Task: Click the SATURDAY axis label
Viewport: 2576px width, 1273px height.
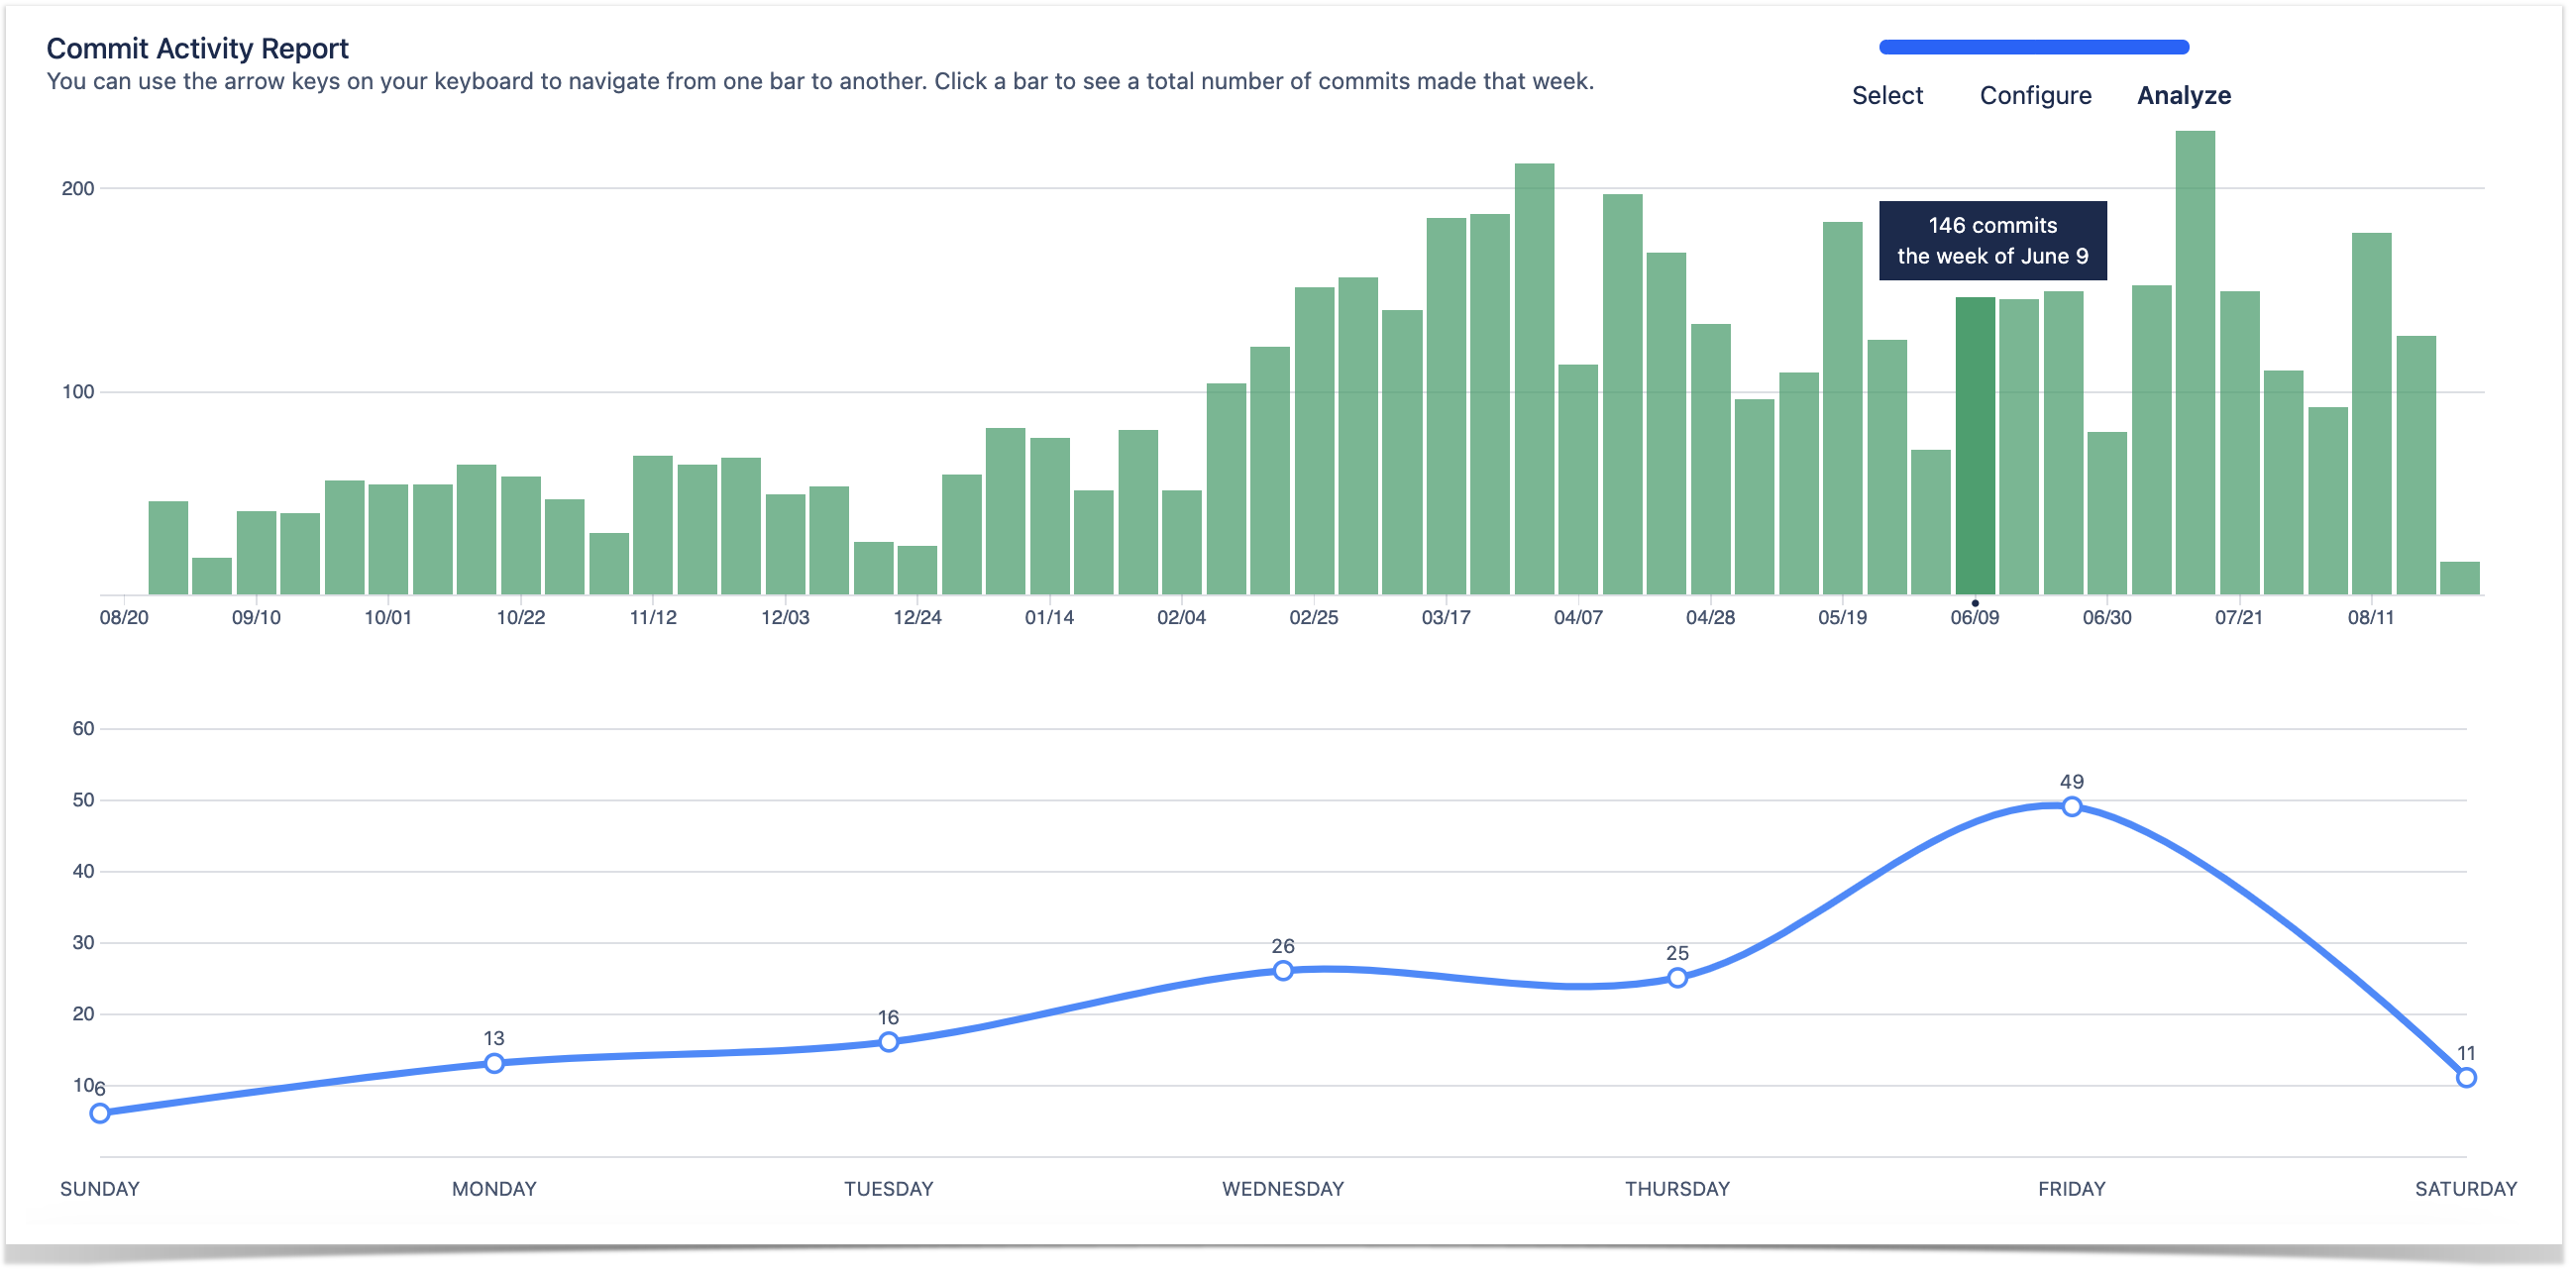Action: pyautogui.click(x=2466, y=1189)
